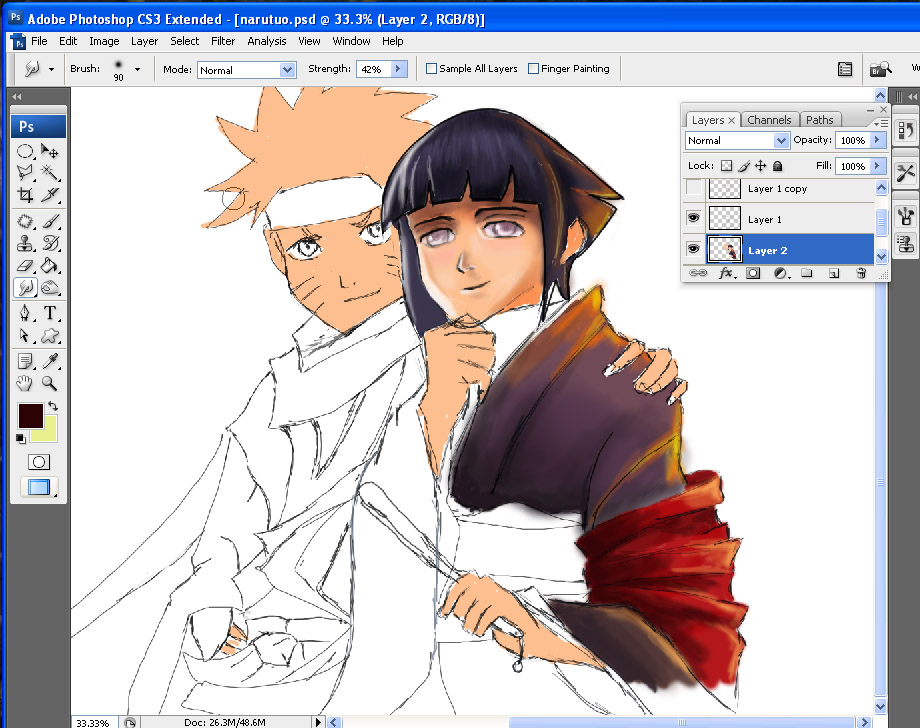The height and width of the screenshot is (728, 920).
Task: Open the Layers panel options menu
Action: tap(881, 123)
